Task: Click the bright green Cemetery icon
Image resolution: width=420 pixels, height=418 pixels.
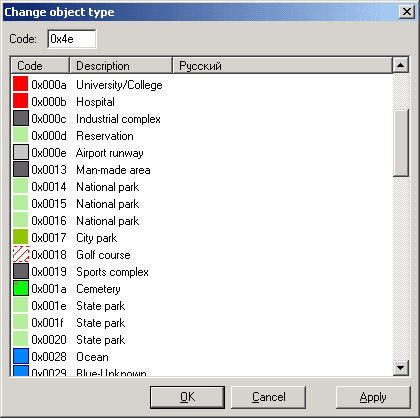Action: 21,289
